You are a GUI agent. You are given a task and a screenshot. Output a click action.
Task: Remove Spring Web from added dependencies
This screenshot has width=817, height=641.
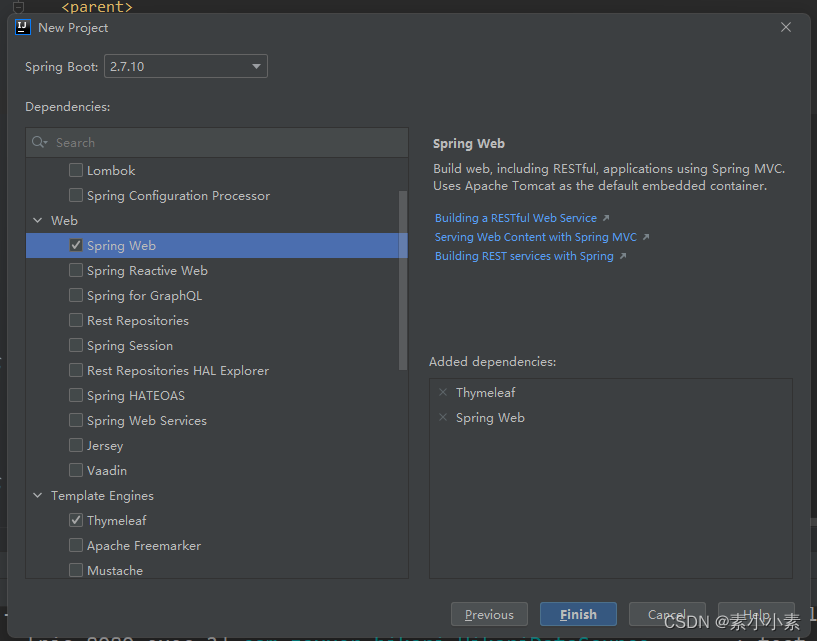443,417
